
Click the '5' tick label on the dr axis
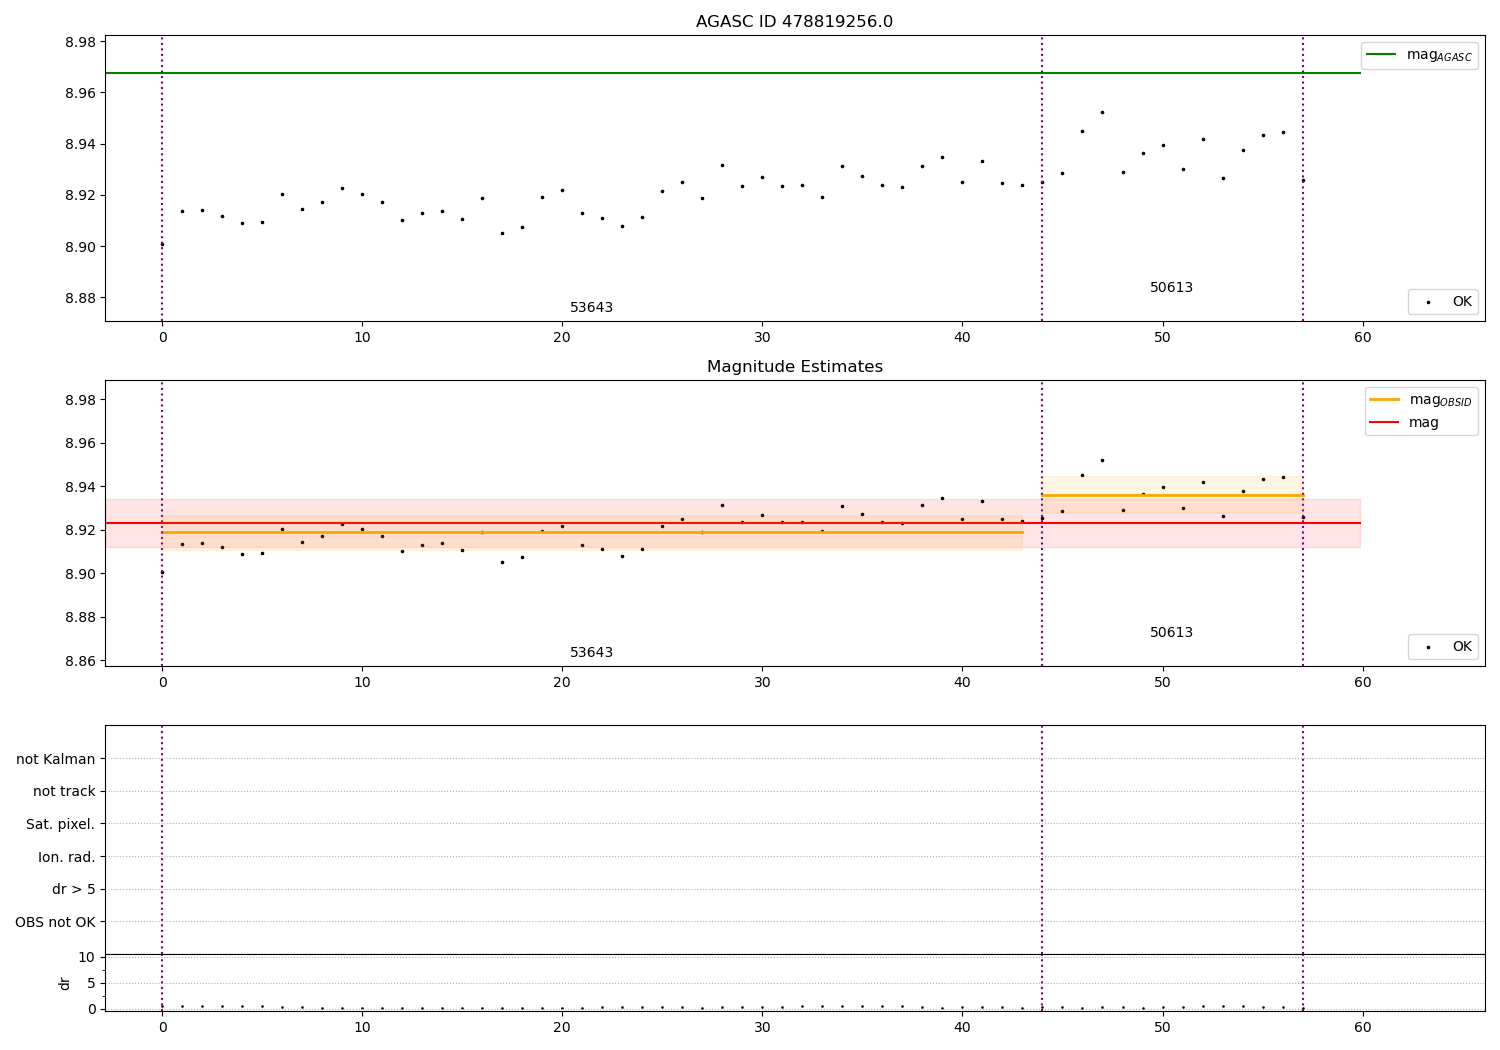coord(91,983)
